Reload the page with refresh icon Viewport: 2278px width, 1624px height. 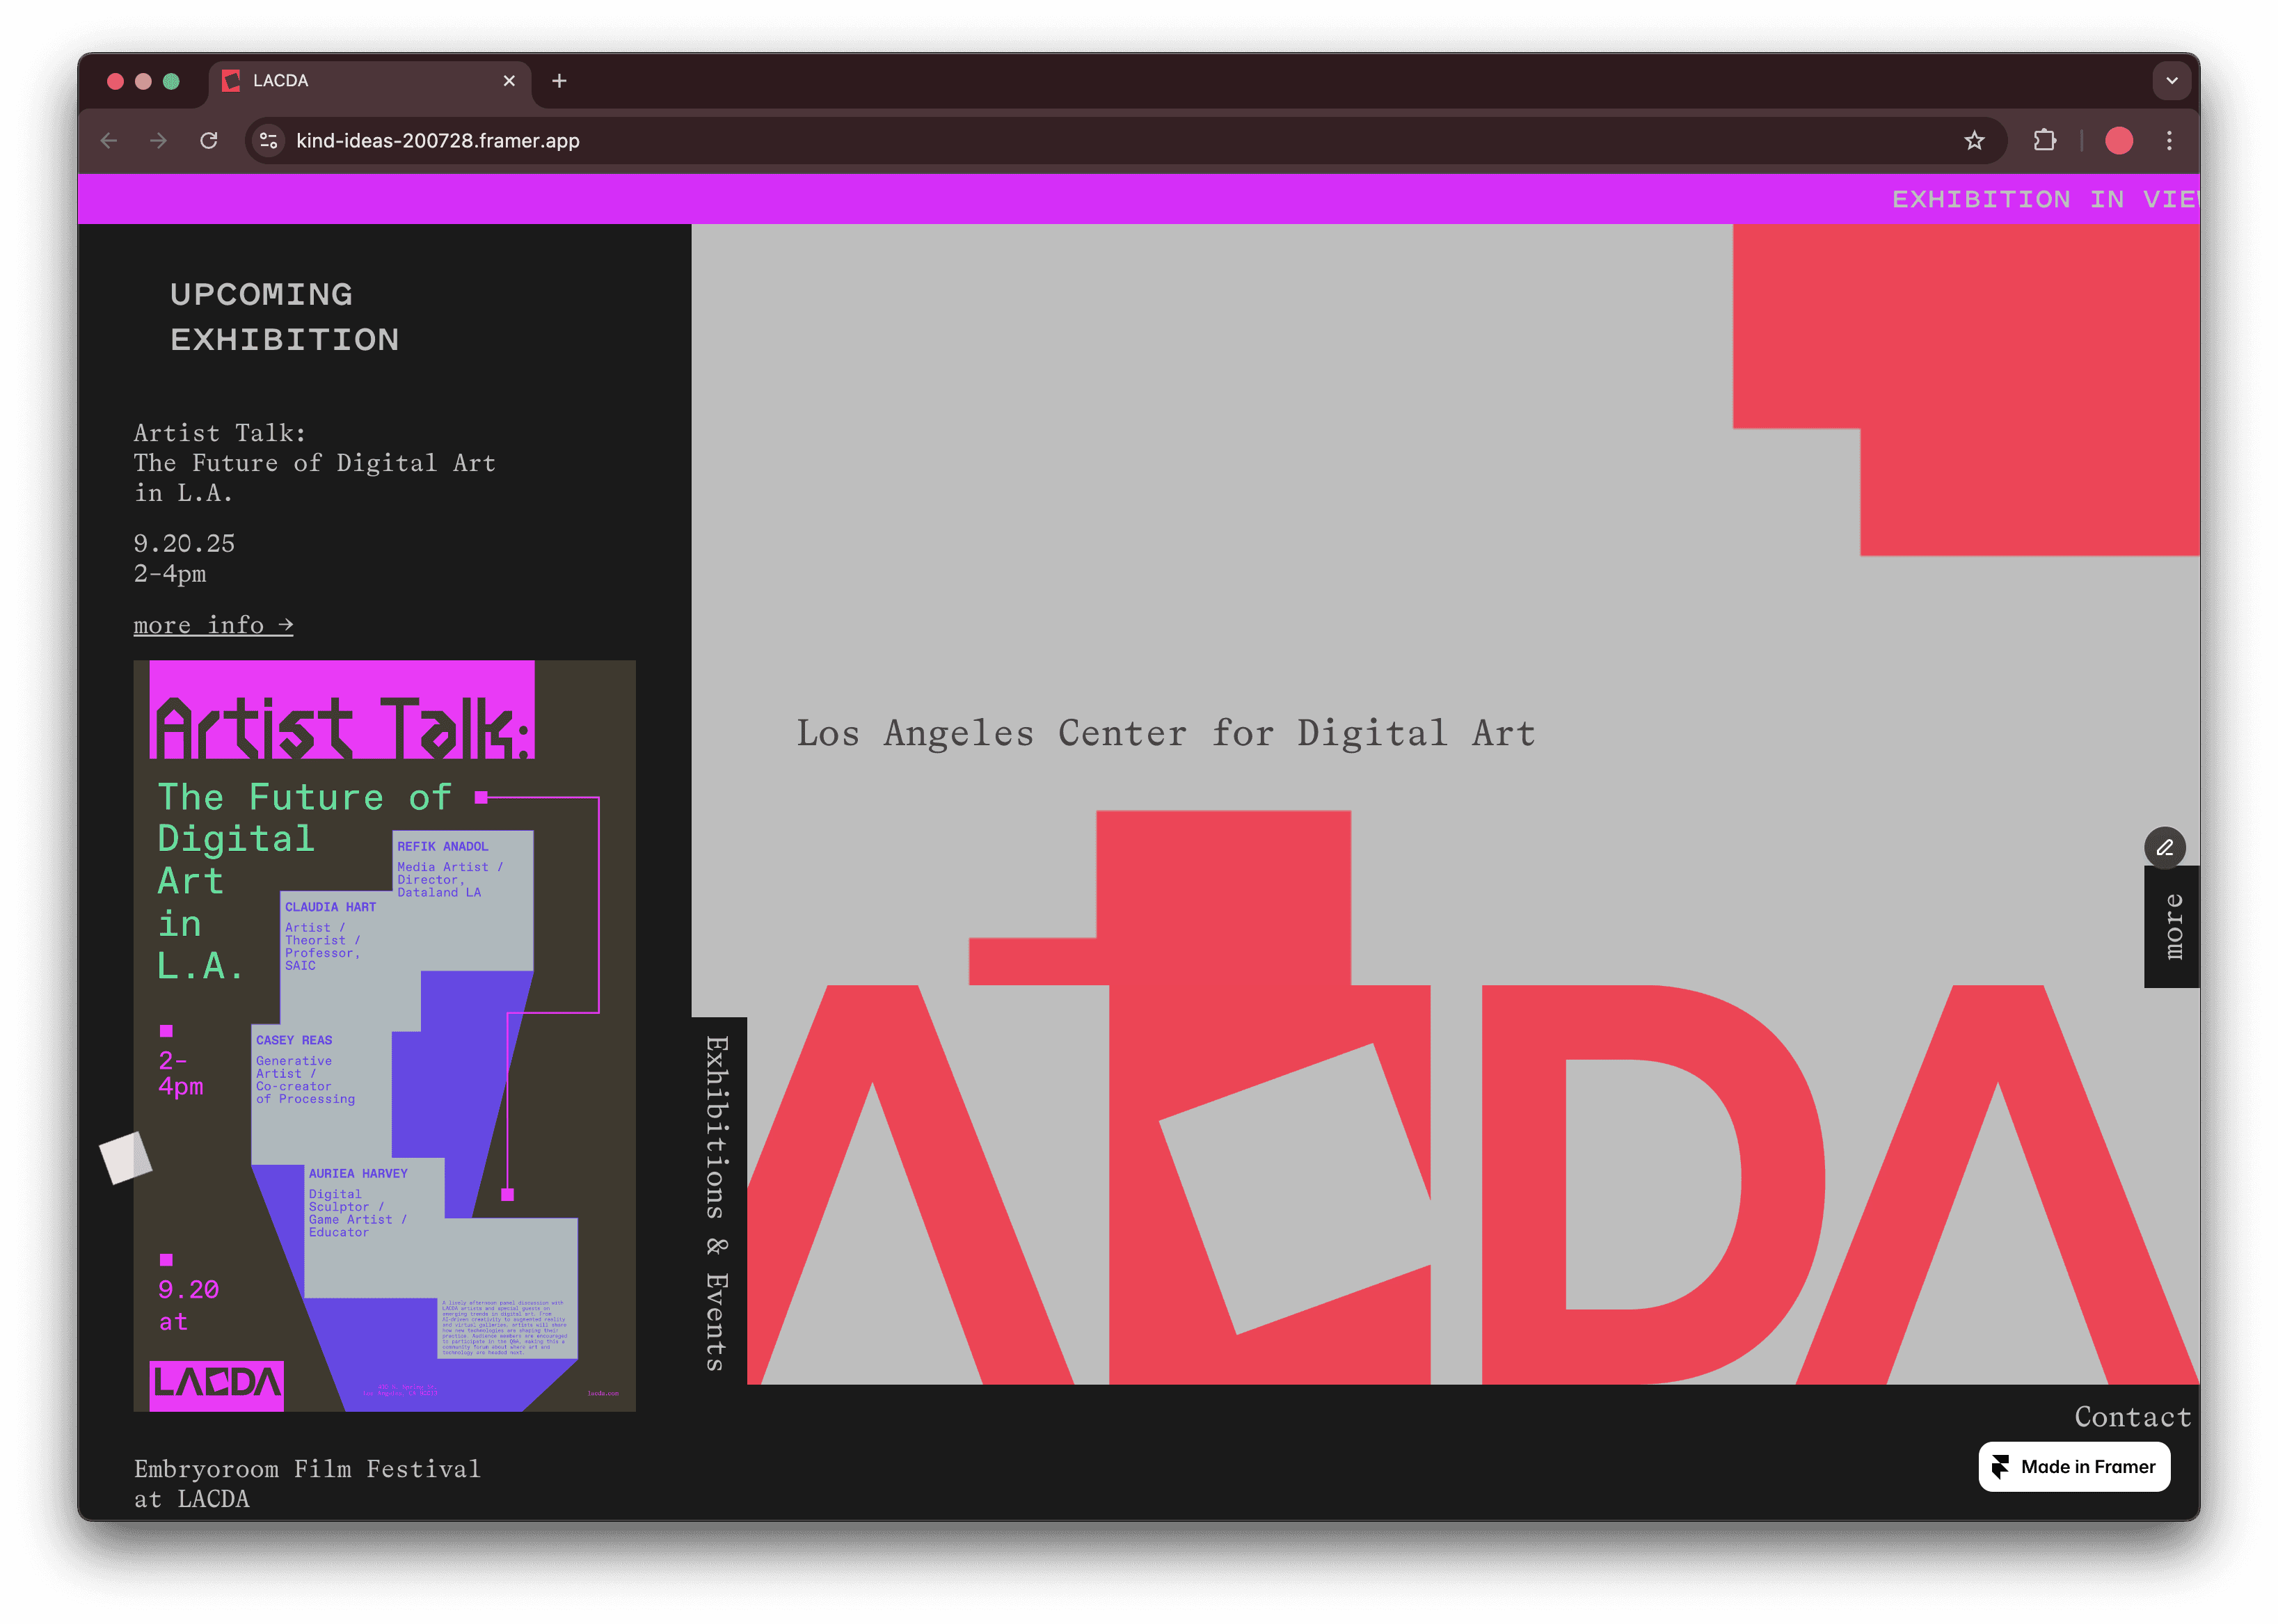coord(208,141)
